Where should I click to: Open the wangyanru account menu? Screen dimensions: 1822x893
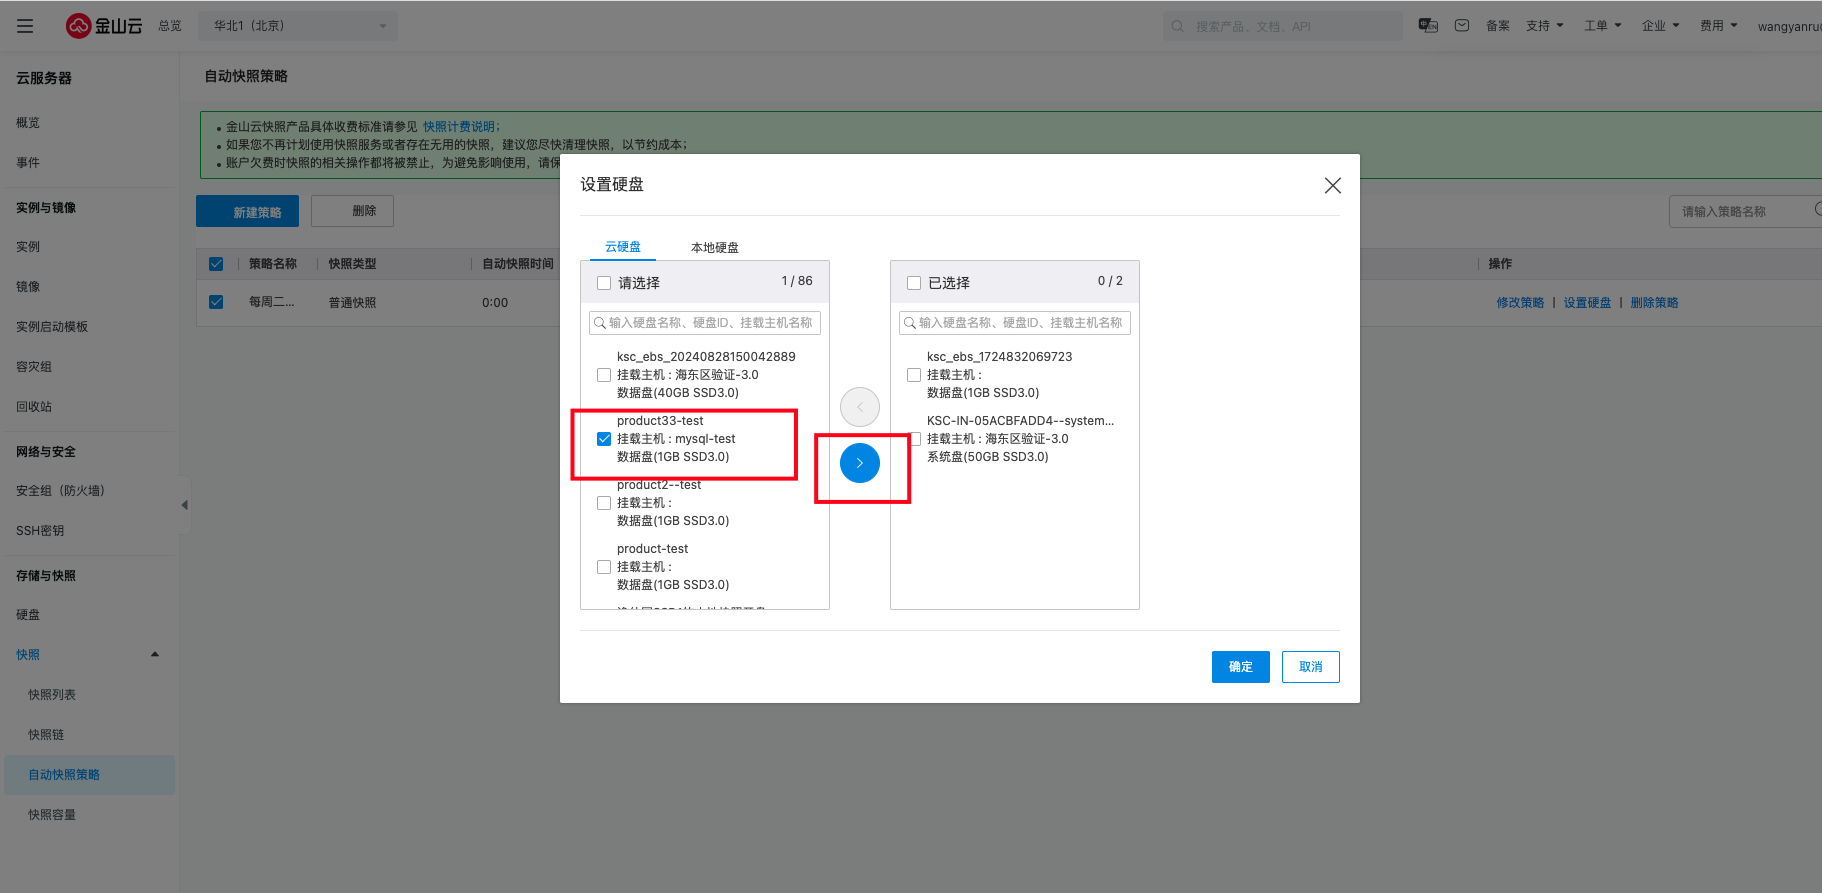click(1789, 26)
